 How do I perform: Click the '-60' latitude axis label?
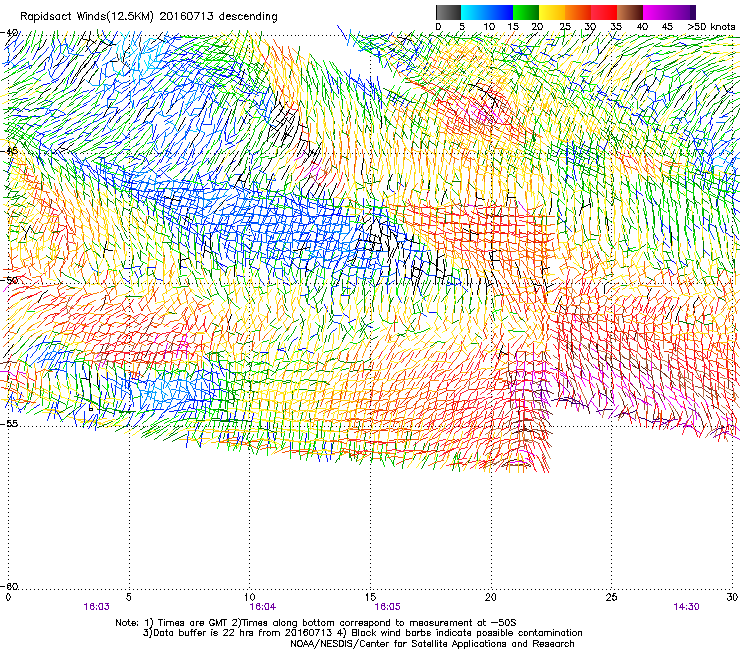[x=9, y=586]
